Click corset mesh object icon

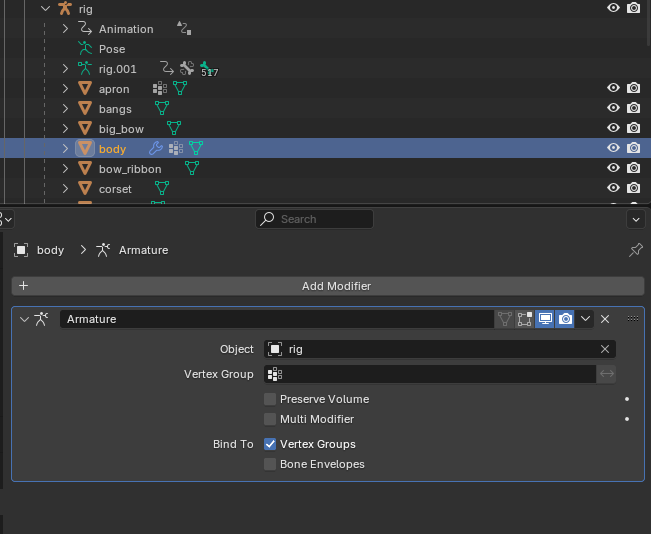click(85, 188)
